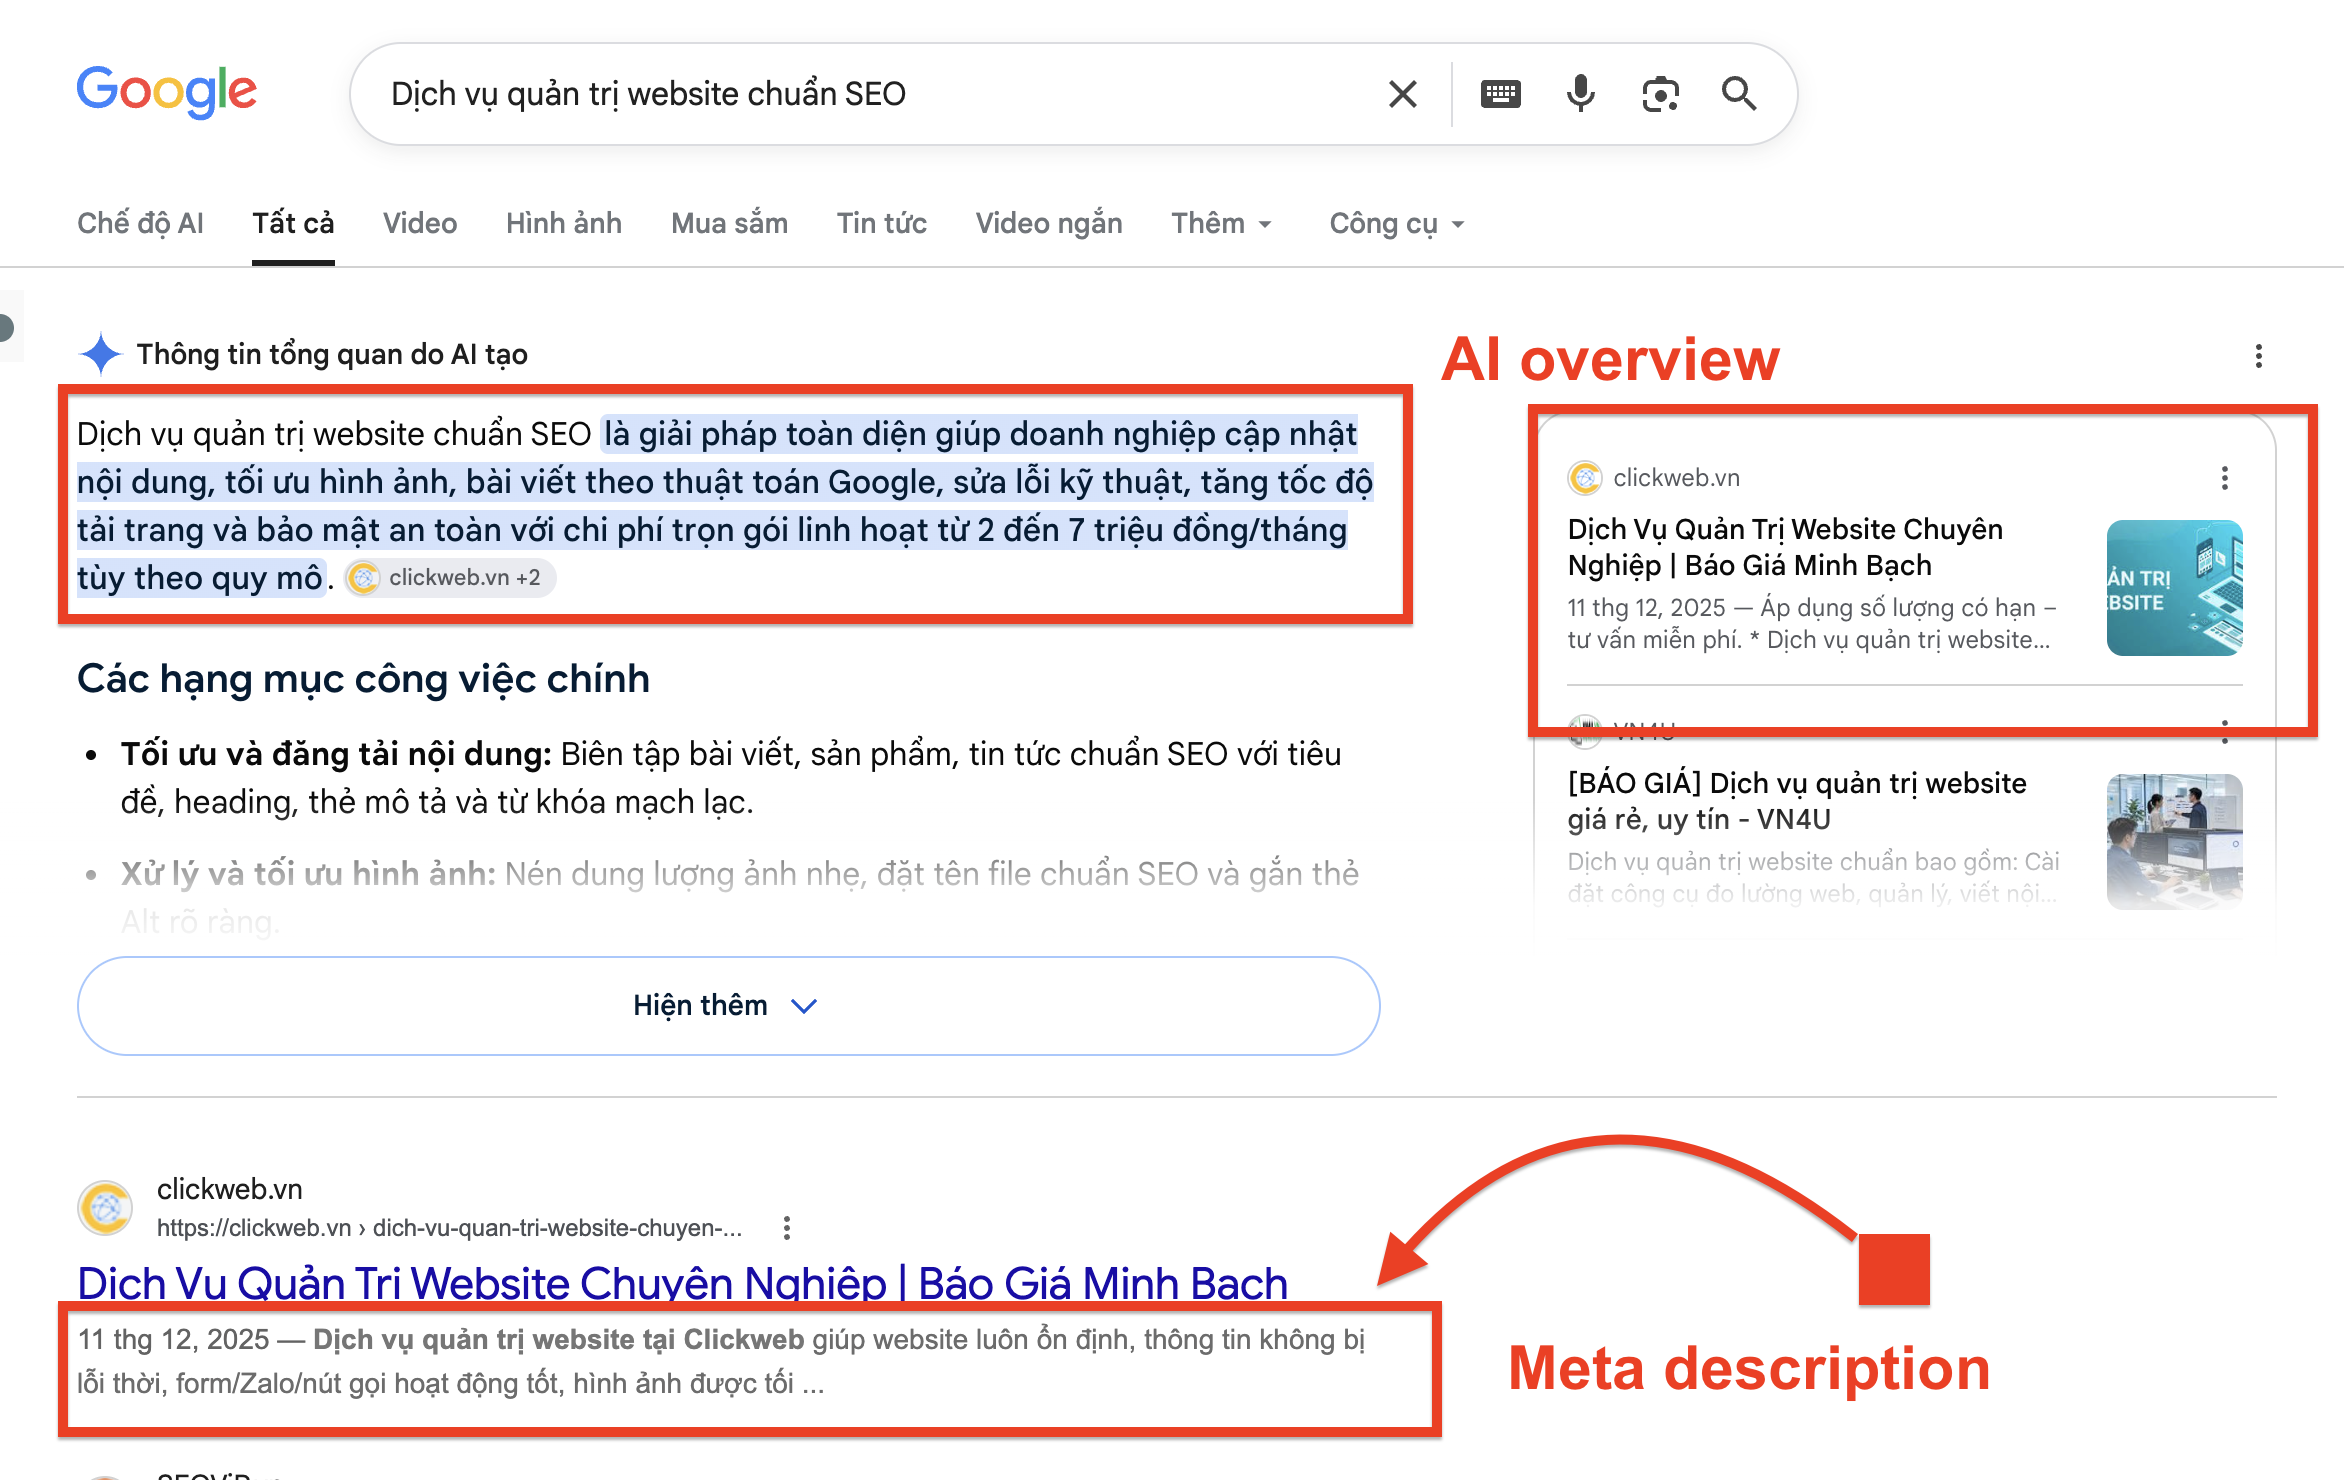Click 'Tối ưu và đăng tải nội dung:' bullet
Screen dimensions: 2344x1480
click(x=336, y=754)
